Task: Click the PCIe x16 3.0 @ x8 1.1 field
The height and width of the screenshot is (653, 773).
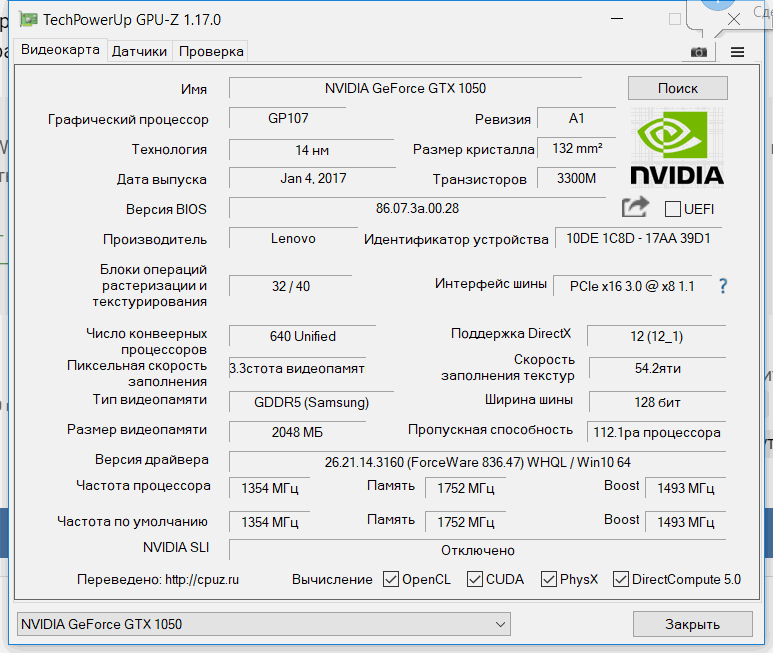Action: (632, 286)
